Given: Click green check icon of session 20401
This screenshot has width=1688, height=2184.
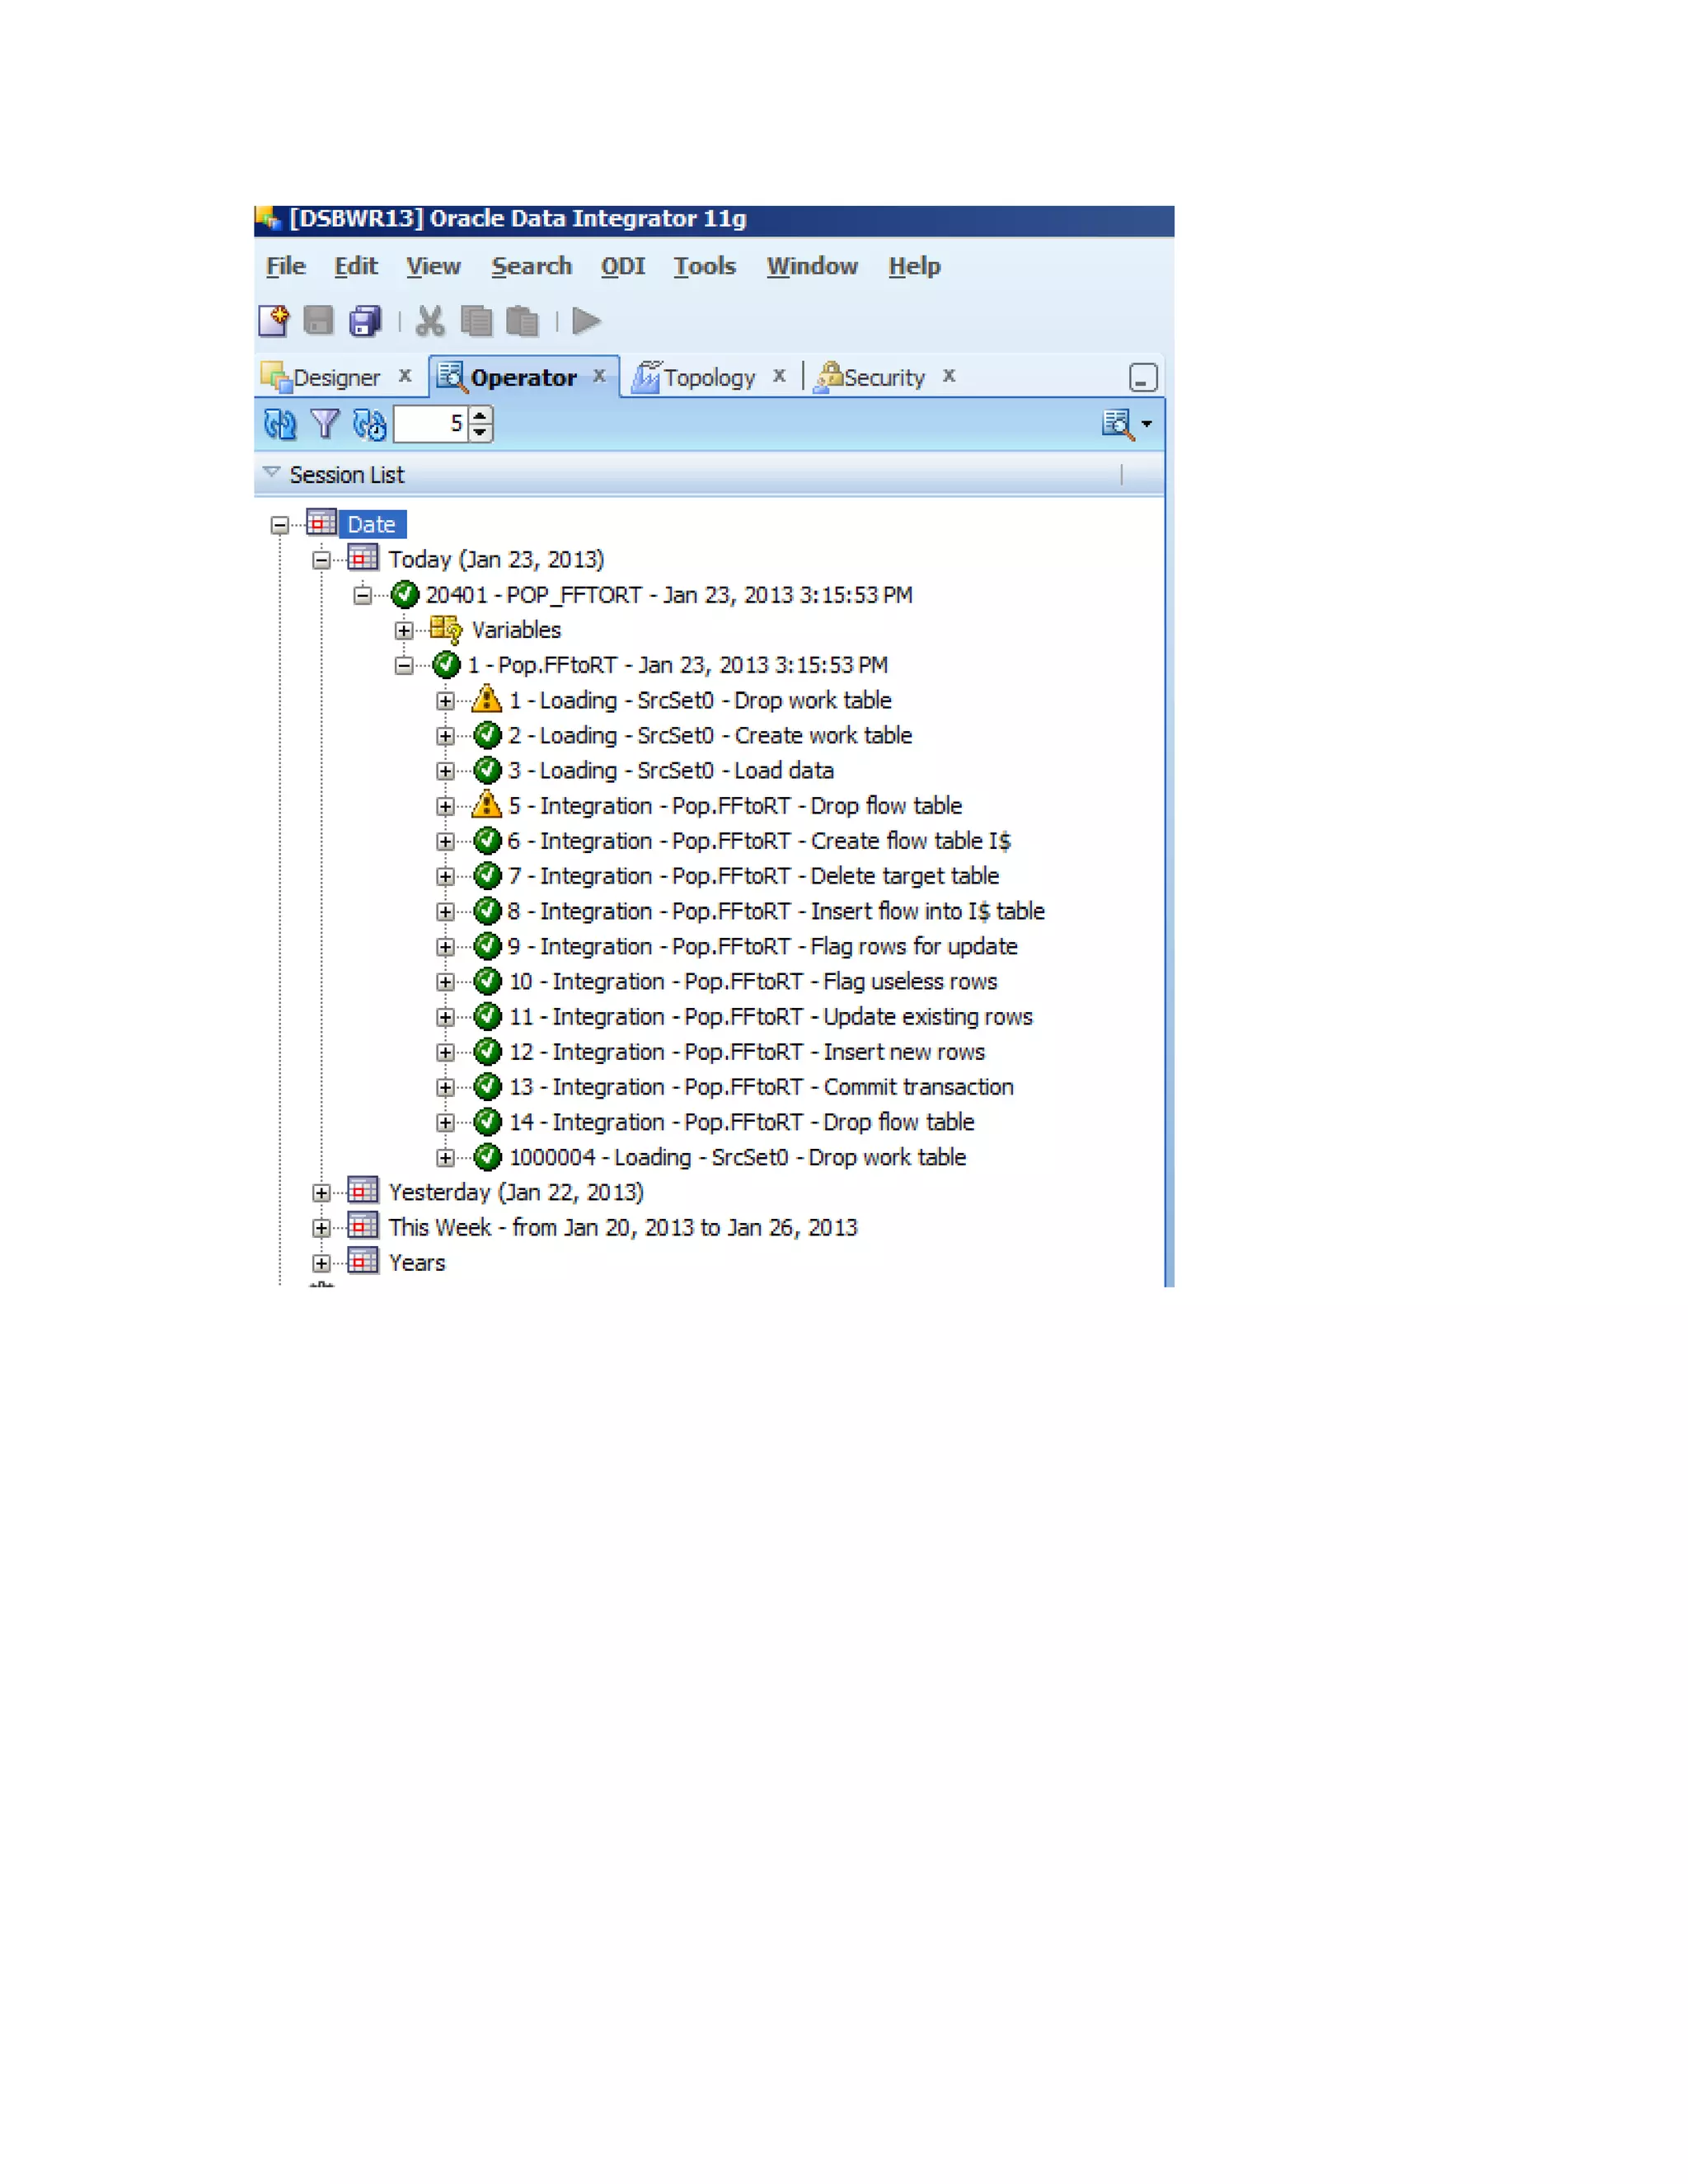Looking at the screenshot, I should click(404, 594).
